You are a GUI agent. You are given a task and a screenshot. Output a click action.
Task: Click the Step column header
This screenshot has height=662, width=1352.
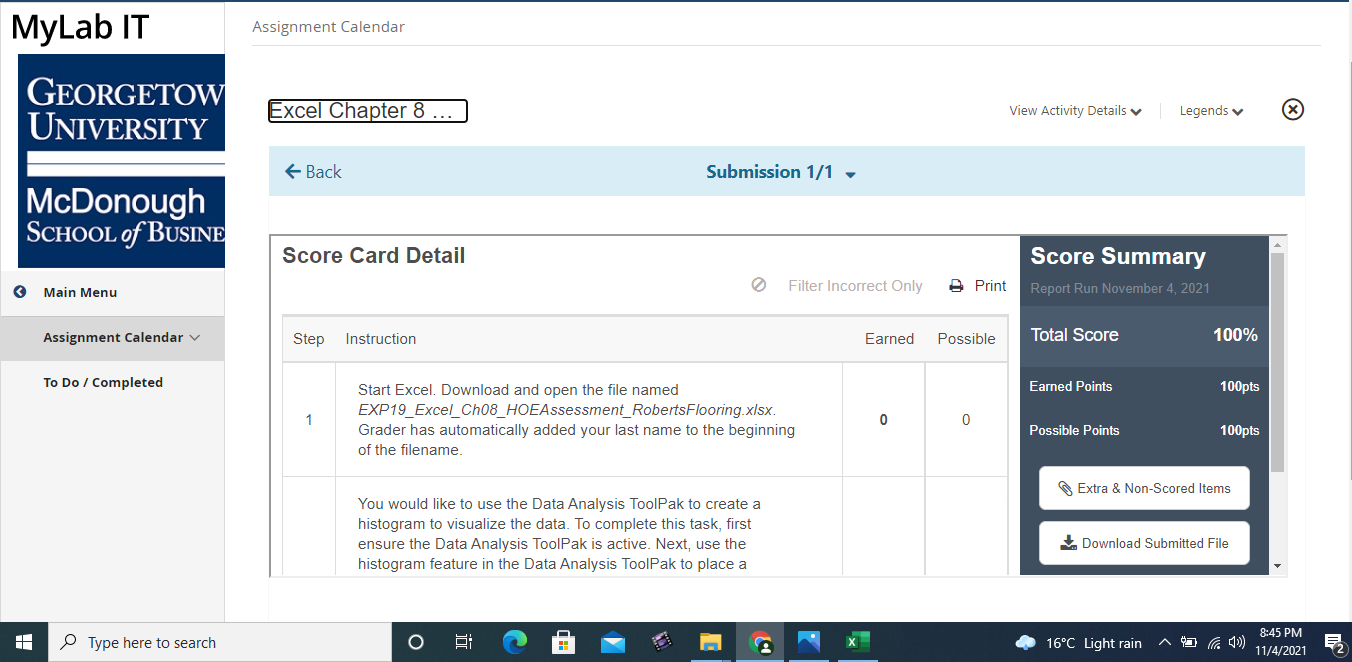coord(309,339)
